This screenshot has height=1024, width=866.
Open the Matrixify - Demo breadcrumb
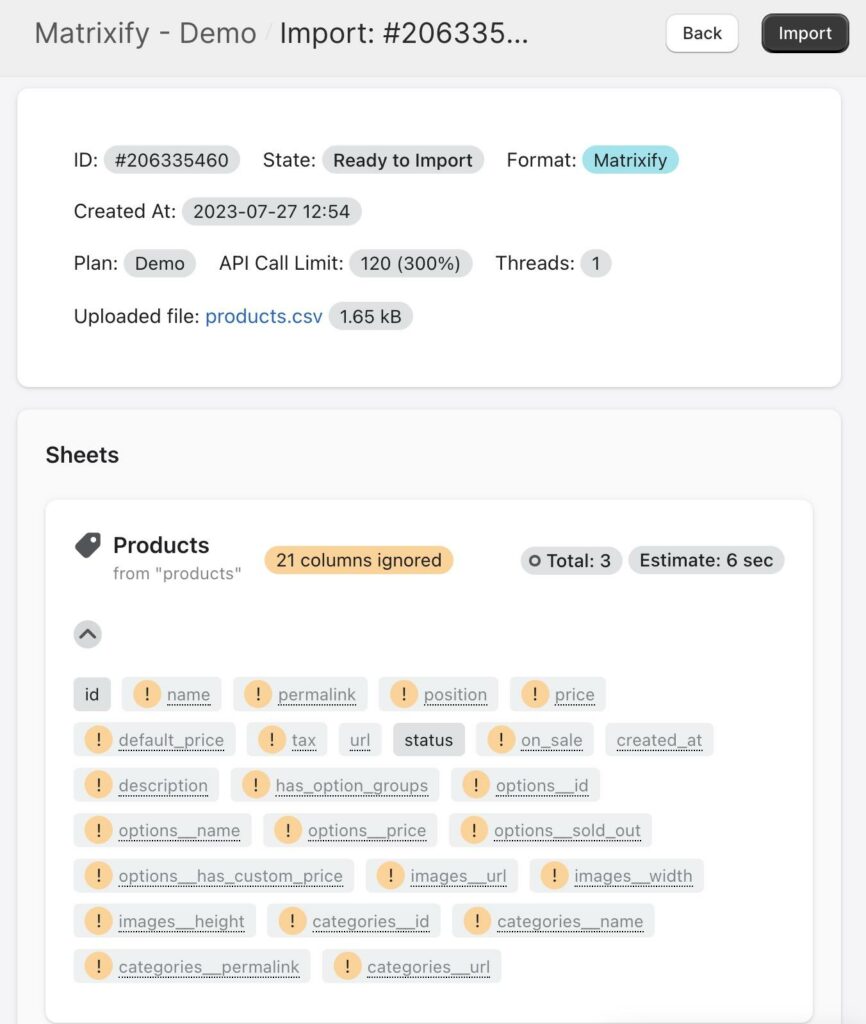[x=144, y=33]
